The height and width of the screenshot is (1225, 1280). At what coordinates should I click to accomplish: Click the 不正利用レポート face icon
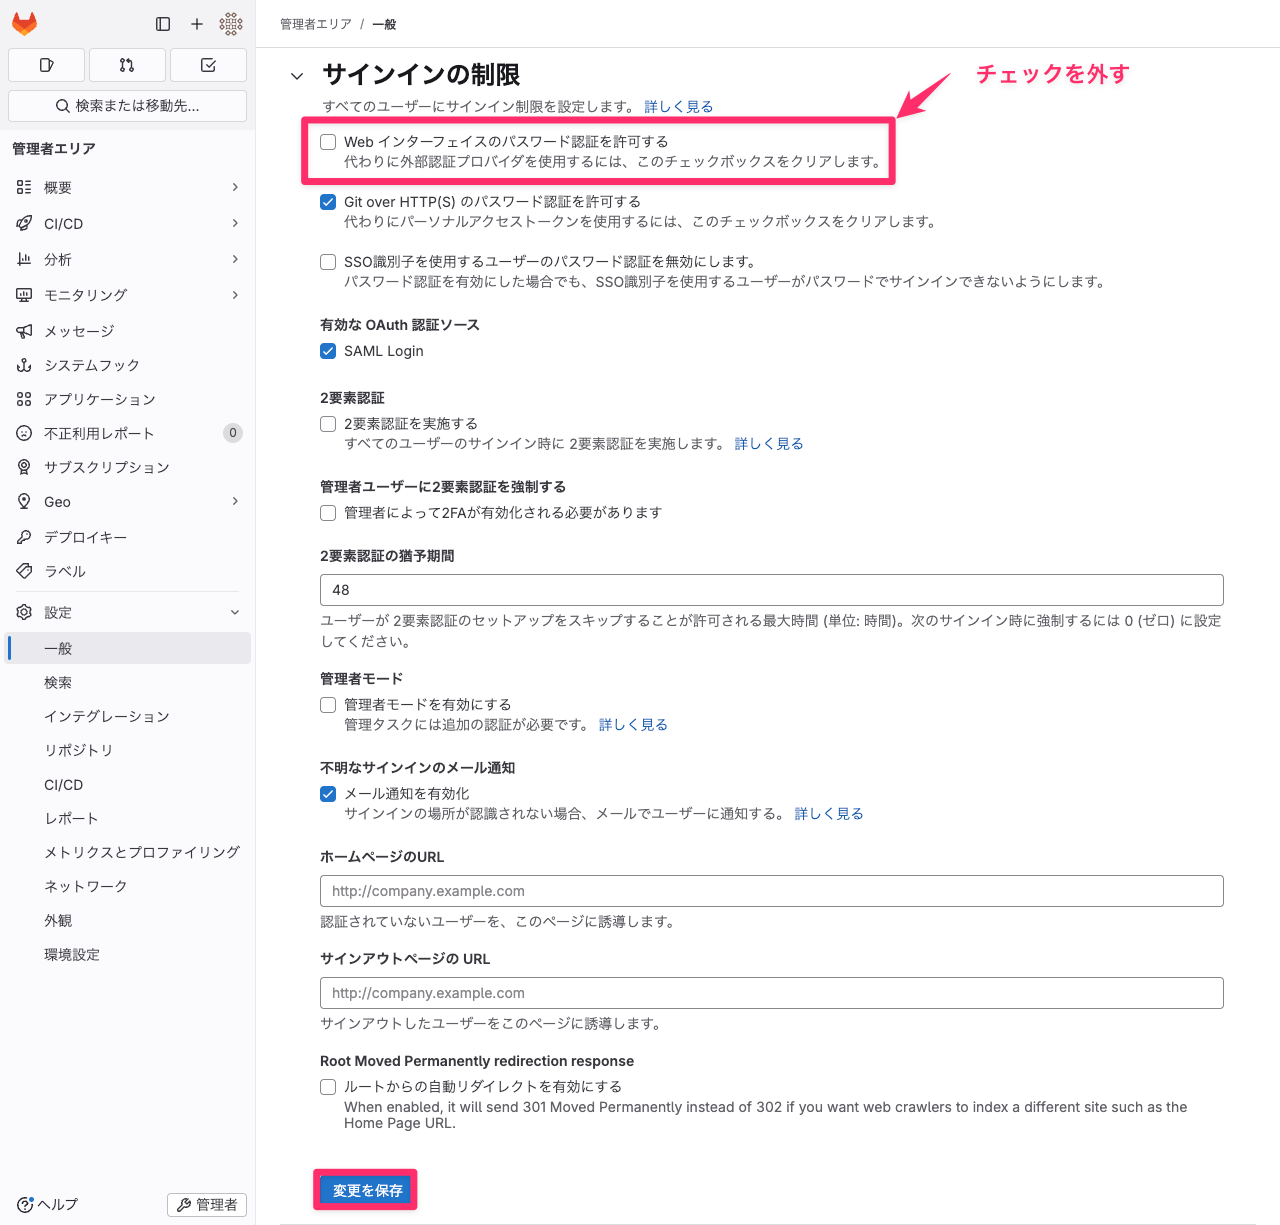[x=24, y=433]
